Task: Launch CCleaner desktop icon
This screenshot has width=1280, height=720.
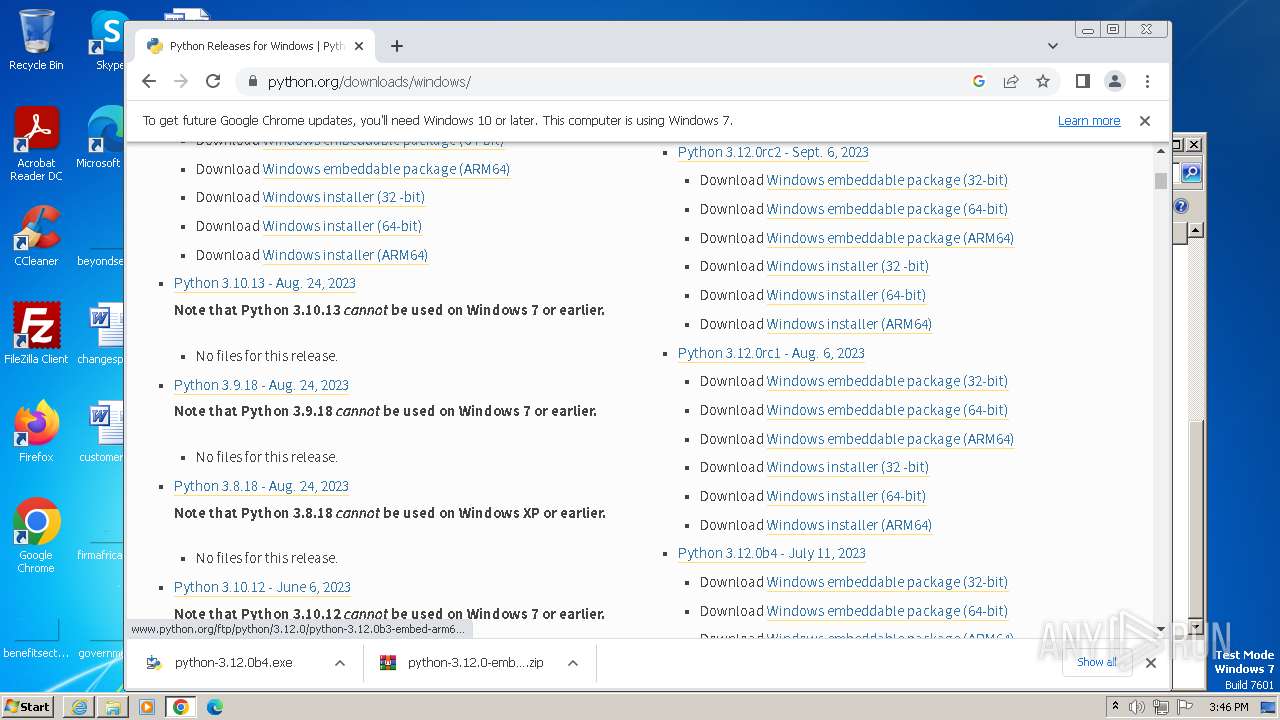Action: tap(36, 236)
